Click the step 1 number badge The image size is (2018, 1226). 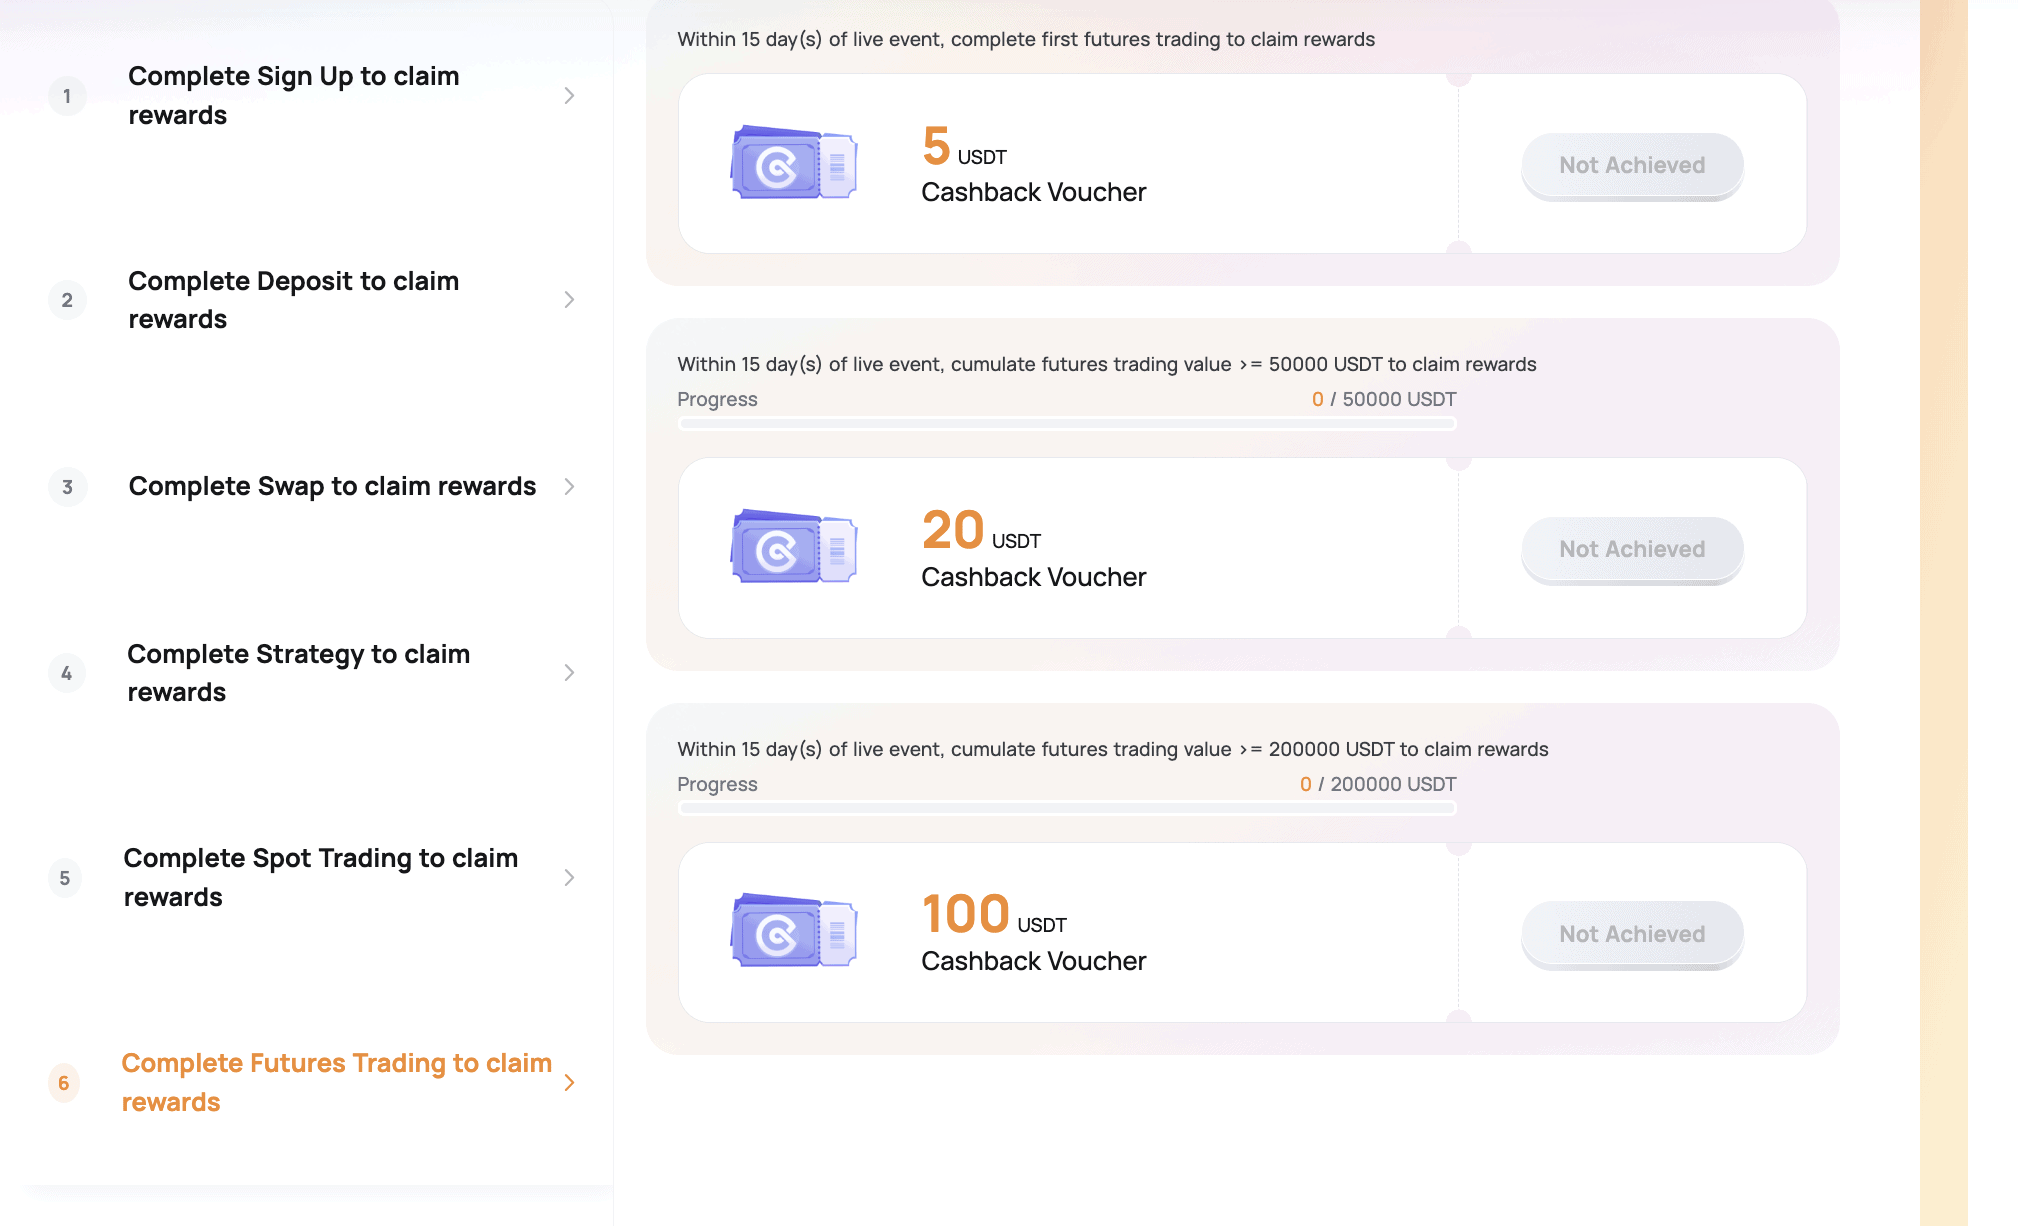(67, 96)
